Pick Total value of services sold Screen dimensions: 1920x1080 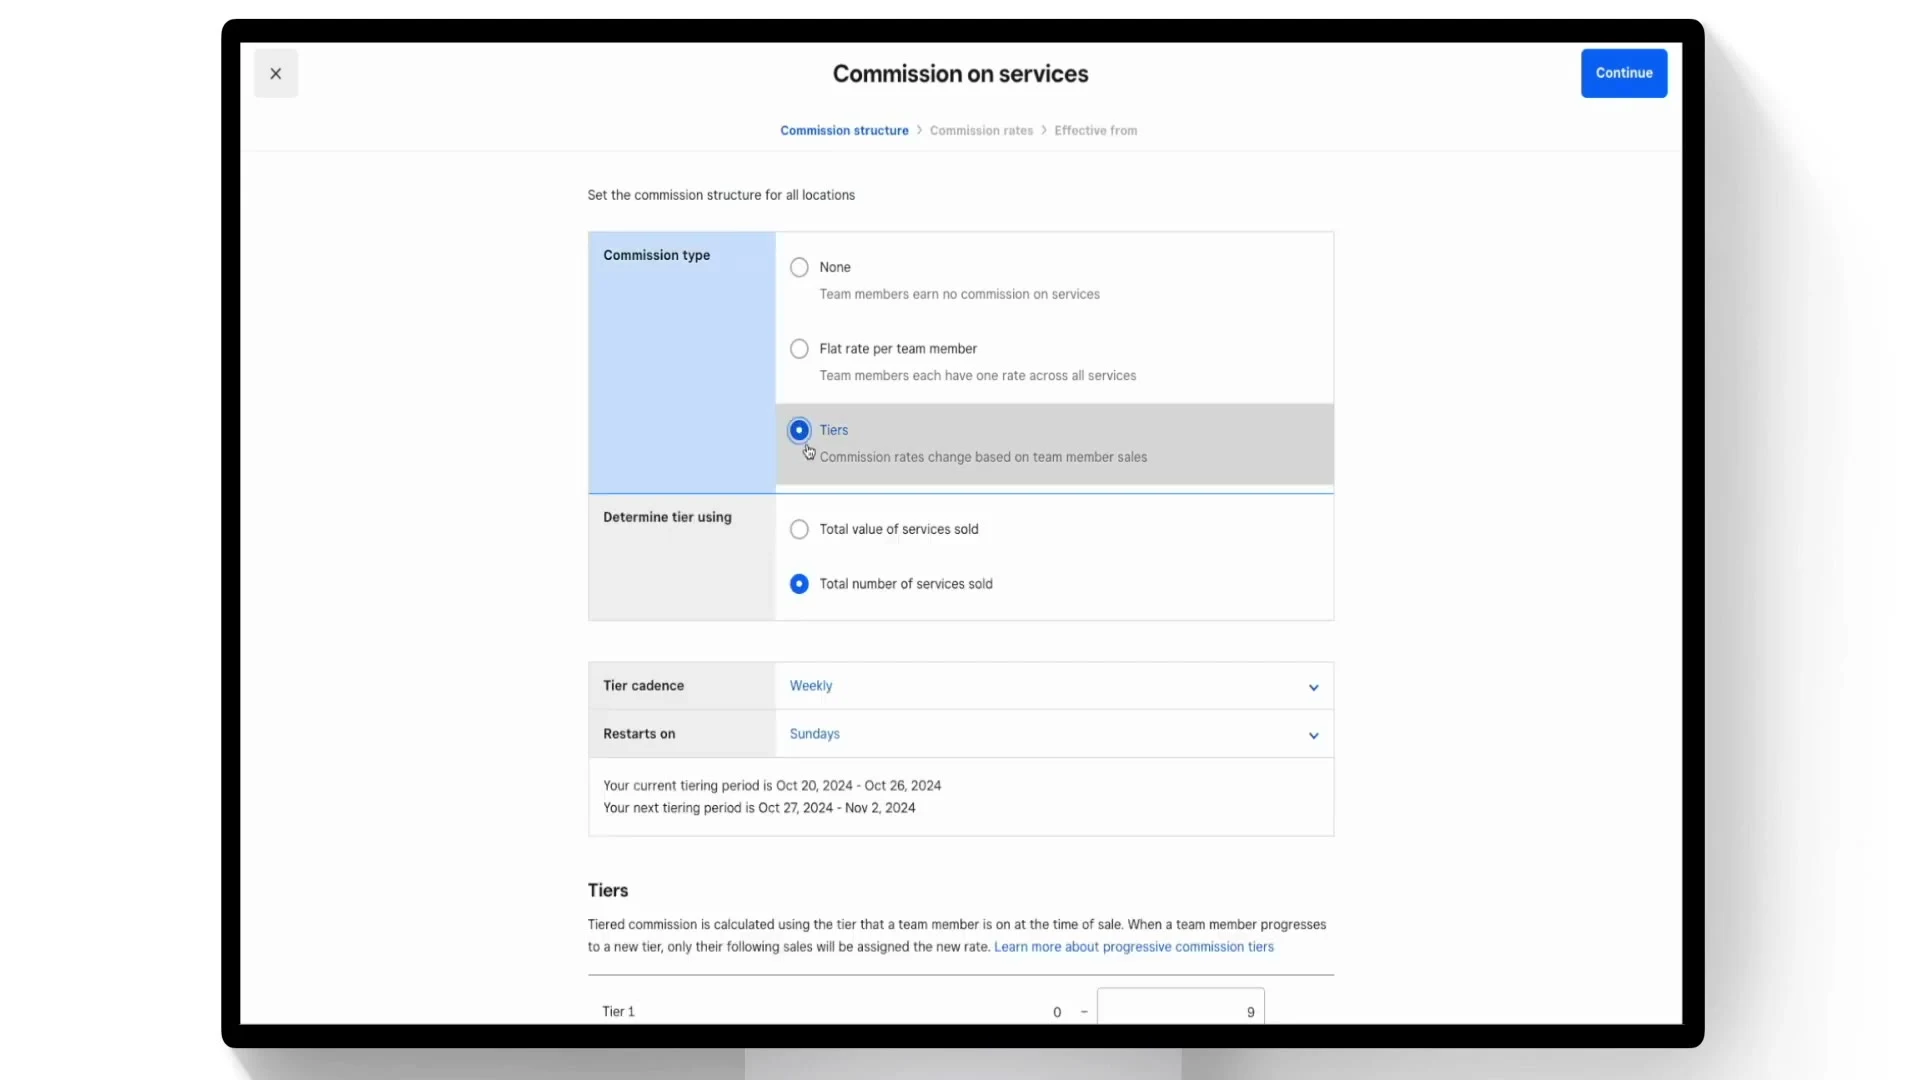click(799, 529)
